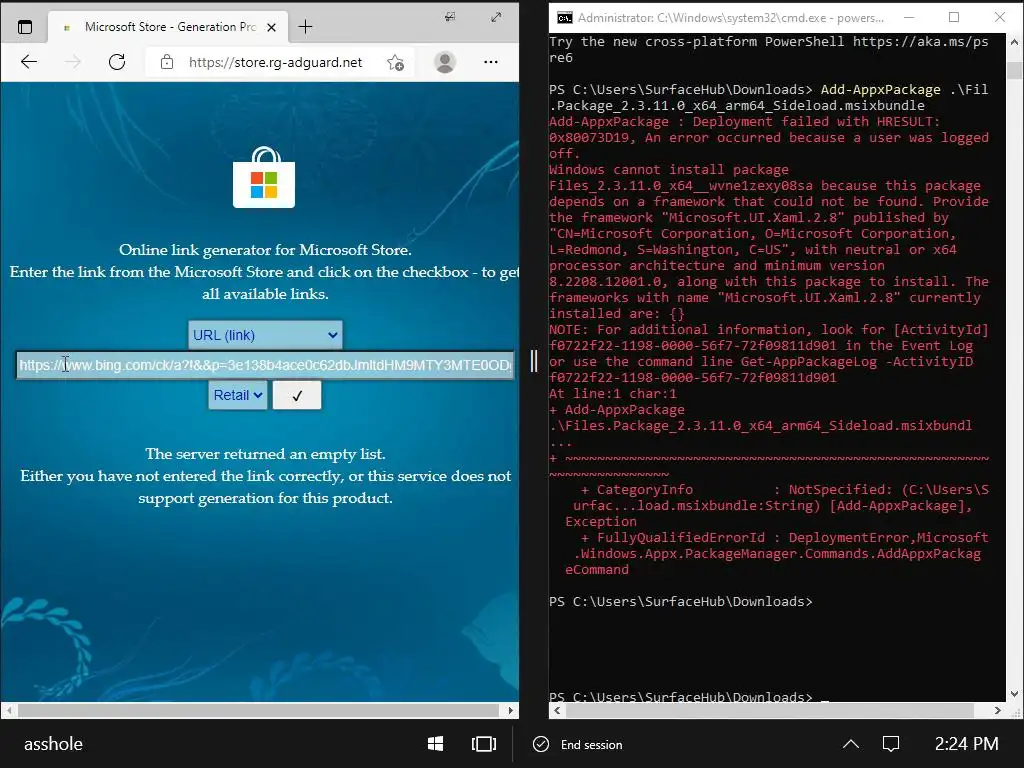Open a new tab in Edge
1024x768 pixels.
305,27
